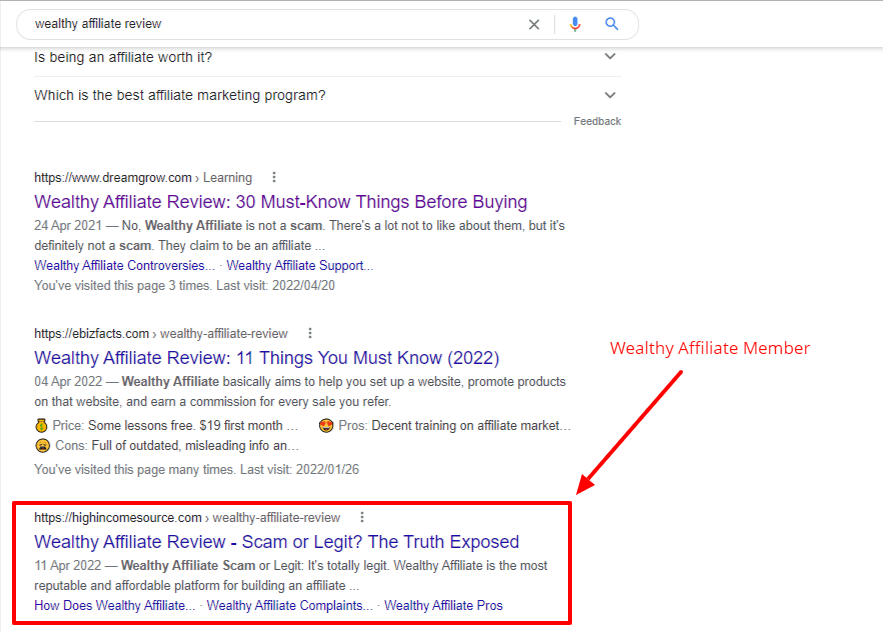Submit search using the magnifying glass icon
The image size is (883, 632).
pyautogui.click(x=612, y=24)
